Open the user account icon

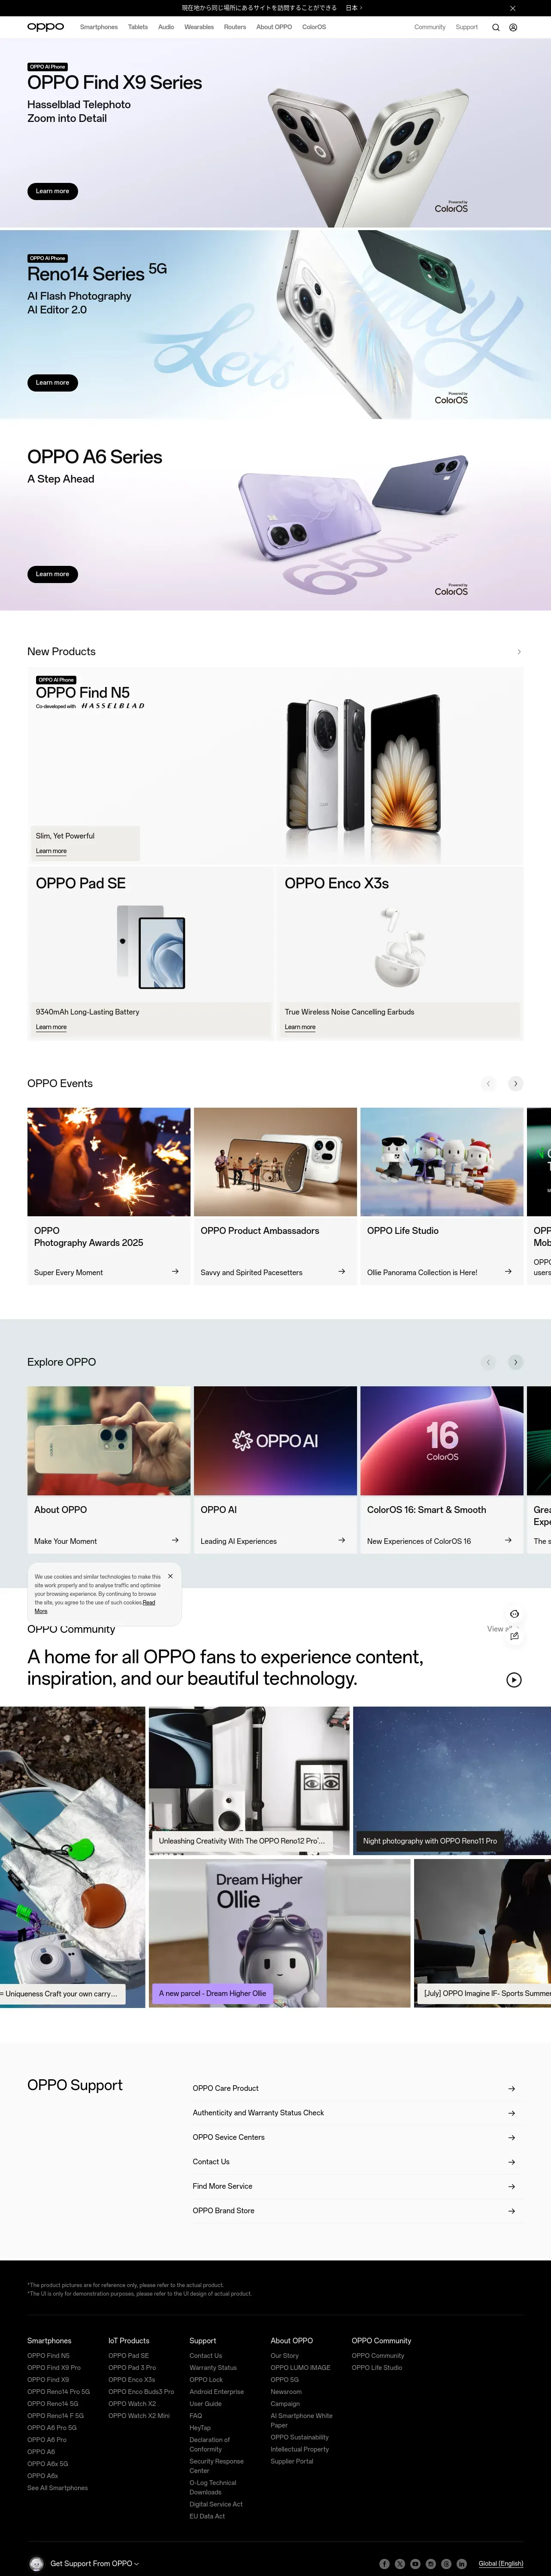[x=513, y=28]
